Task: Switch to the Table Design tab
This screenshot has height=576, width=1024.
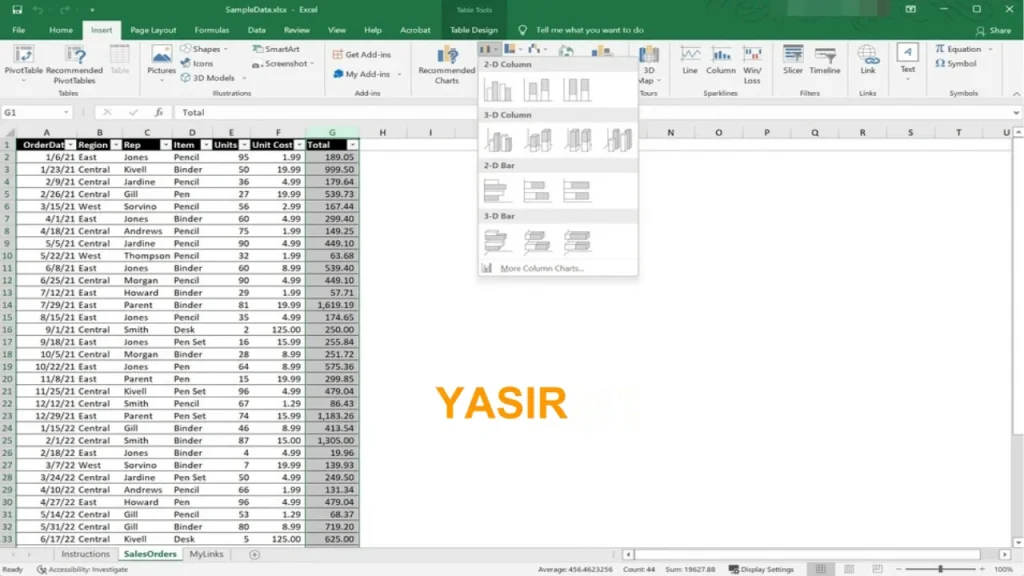Action: click(473, 30)
